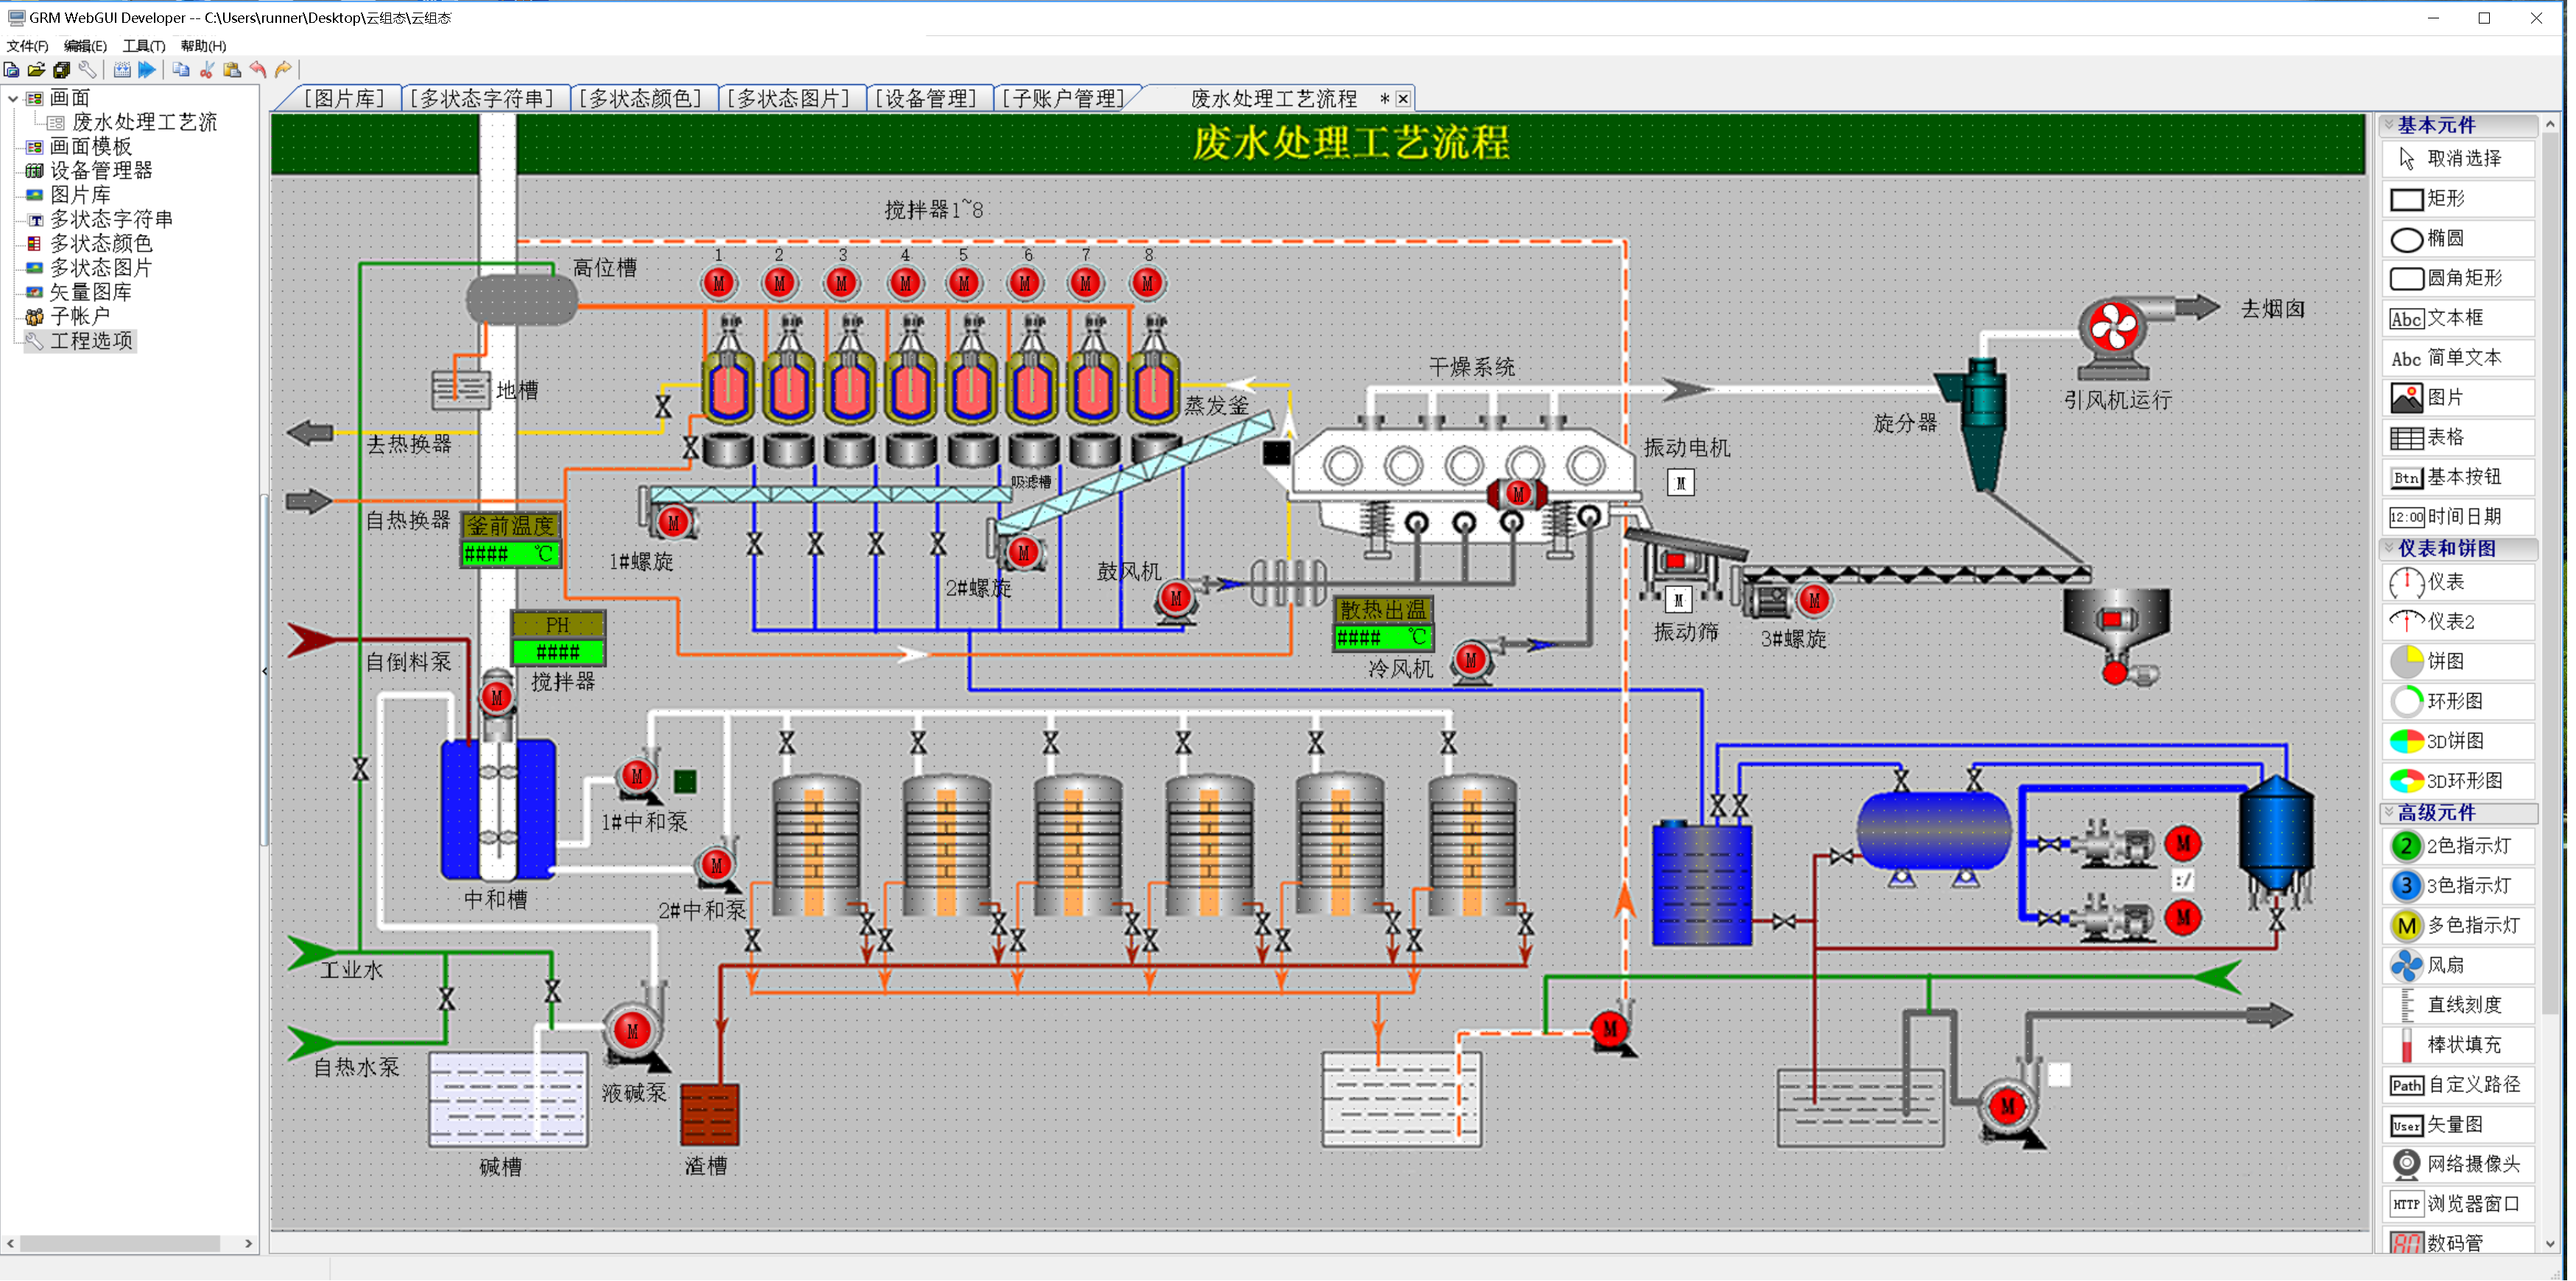
Task: Collapse the 仪表和饼图 palette section
Action: point(2389,548)
